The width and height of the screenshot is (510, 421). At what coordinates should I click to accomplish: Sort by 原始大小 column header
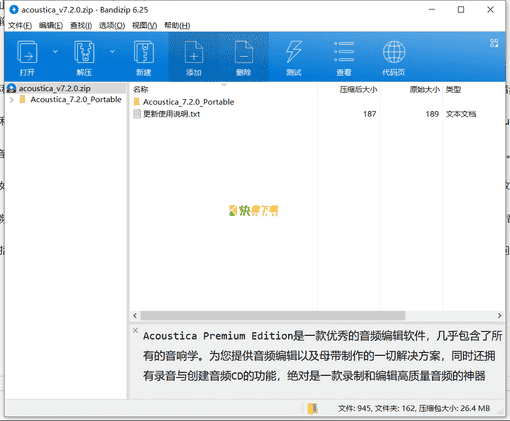(x=425, y=89)
